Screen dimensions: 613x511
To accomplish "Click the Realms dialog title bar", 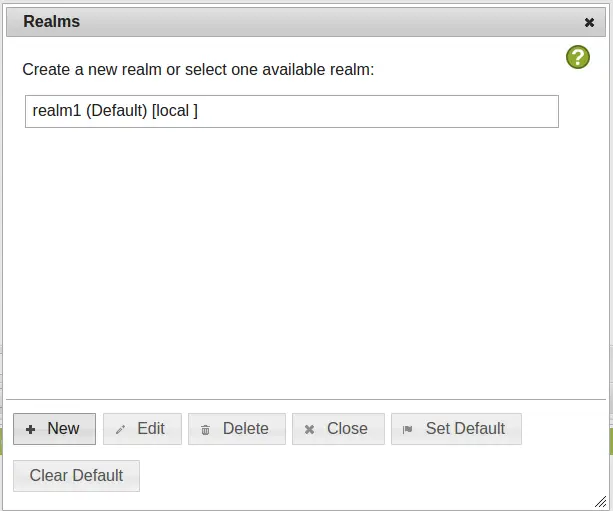I will [x=306, y=22].
